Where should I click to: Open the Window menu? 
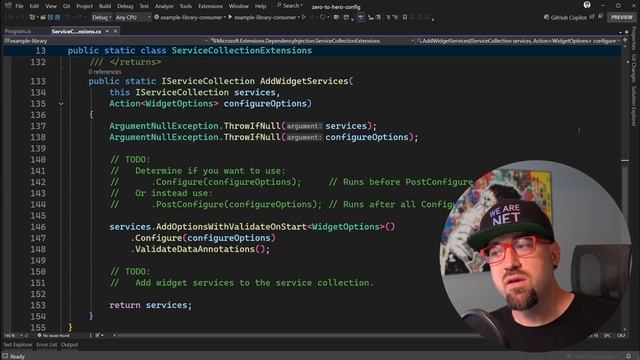coord(239,6)
